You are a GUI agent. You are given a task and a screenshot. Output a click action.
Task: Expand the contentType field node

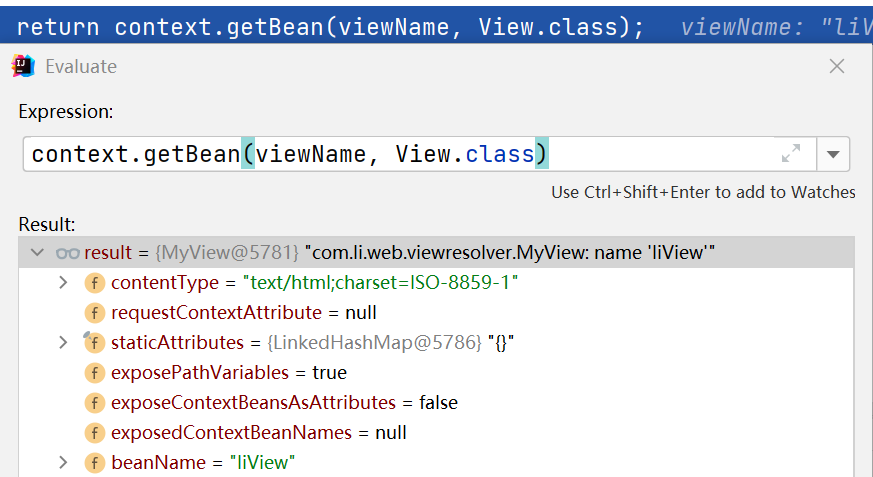coord(64,283)
